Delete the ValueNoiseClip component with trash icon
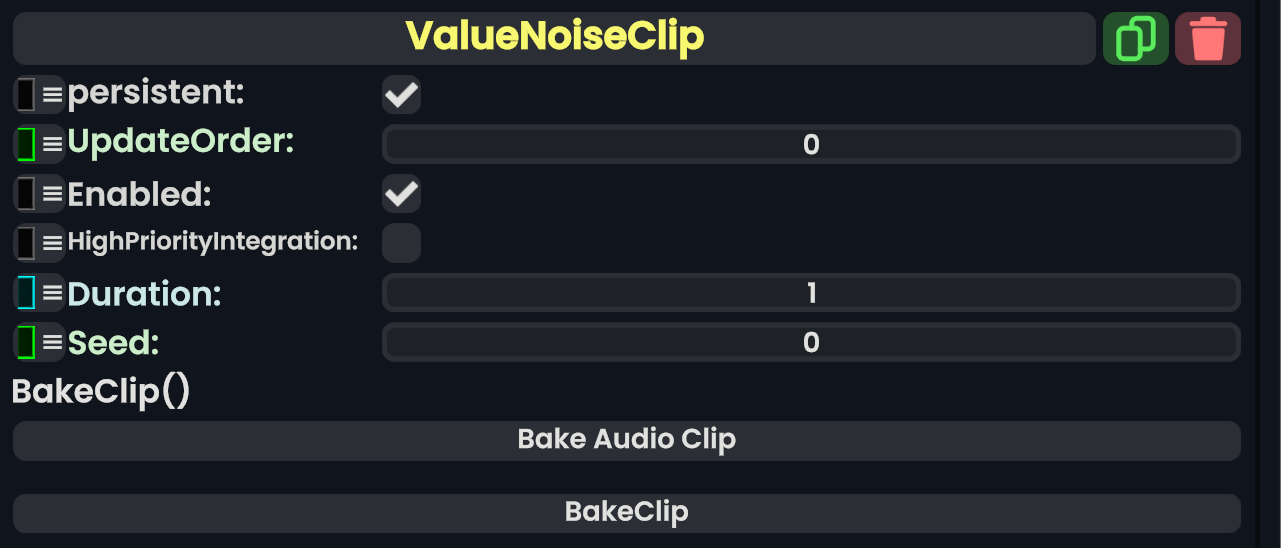Screen dimensions: 1281x548 pos(1208,39)
